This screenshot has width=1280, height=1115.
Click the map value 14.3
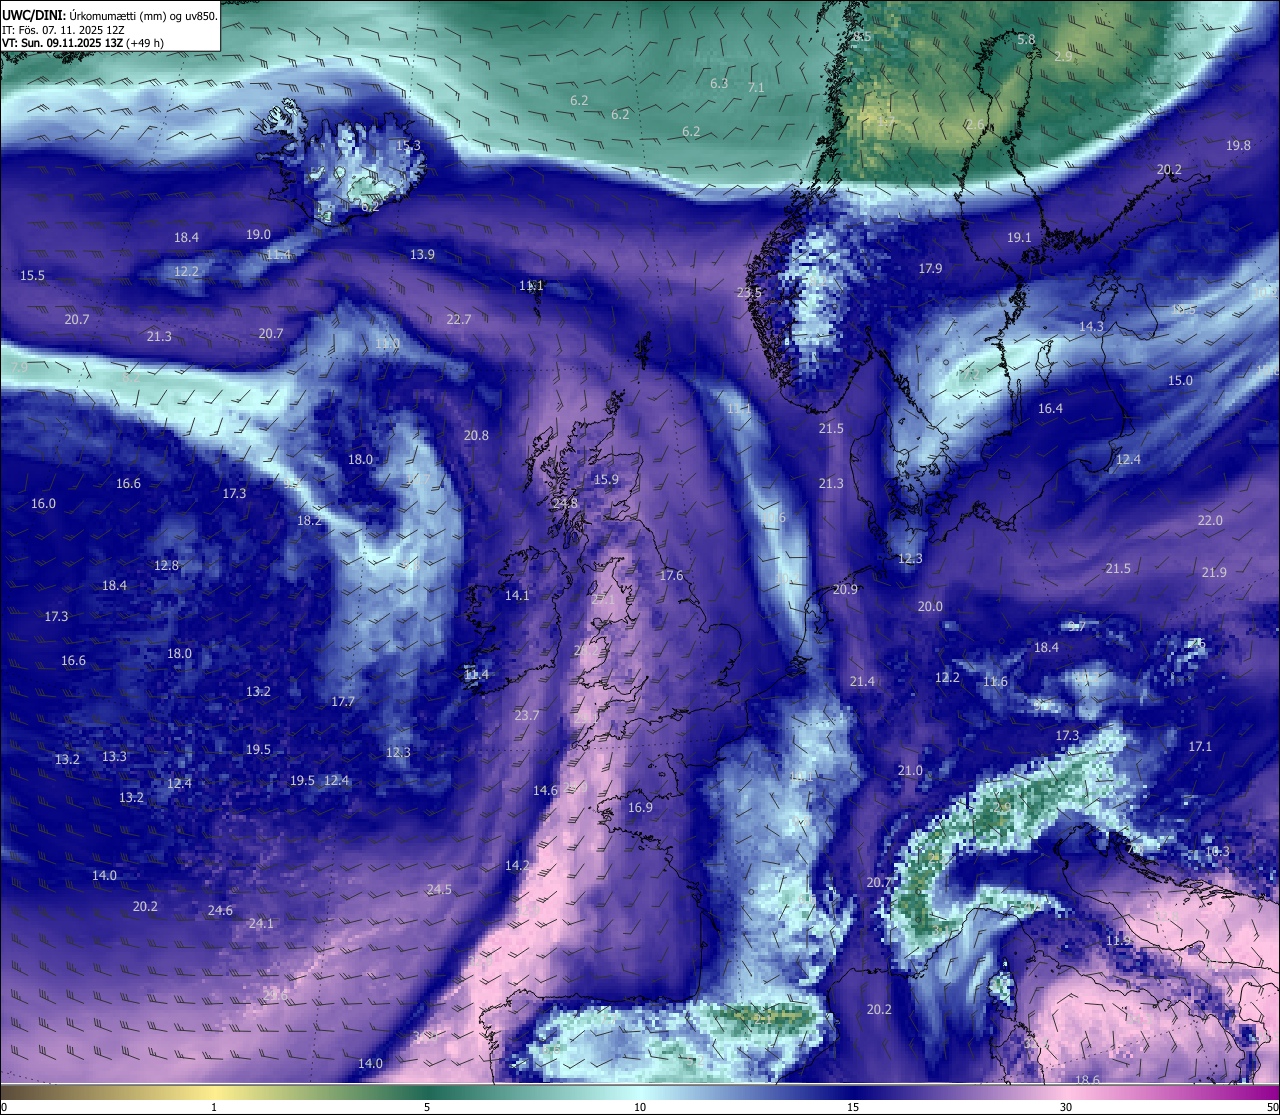pos(1091,327)
